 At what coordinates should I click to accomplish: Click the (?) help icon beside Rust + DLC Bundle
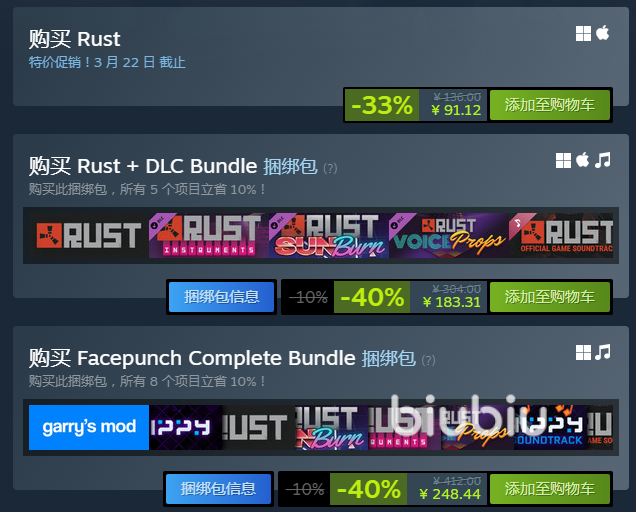pyautogui.click(x=330, y=168)
